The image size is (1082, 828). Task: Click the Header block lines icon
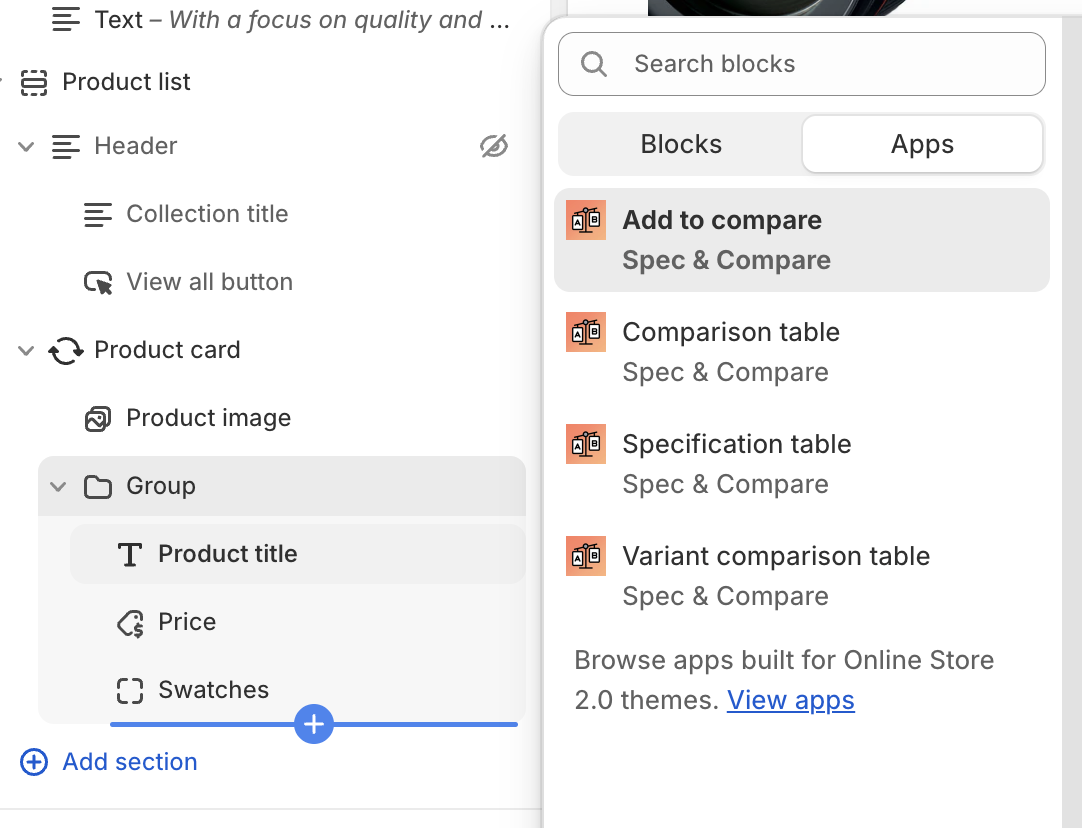click(x=66, y=146)
